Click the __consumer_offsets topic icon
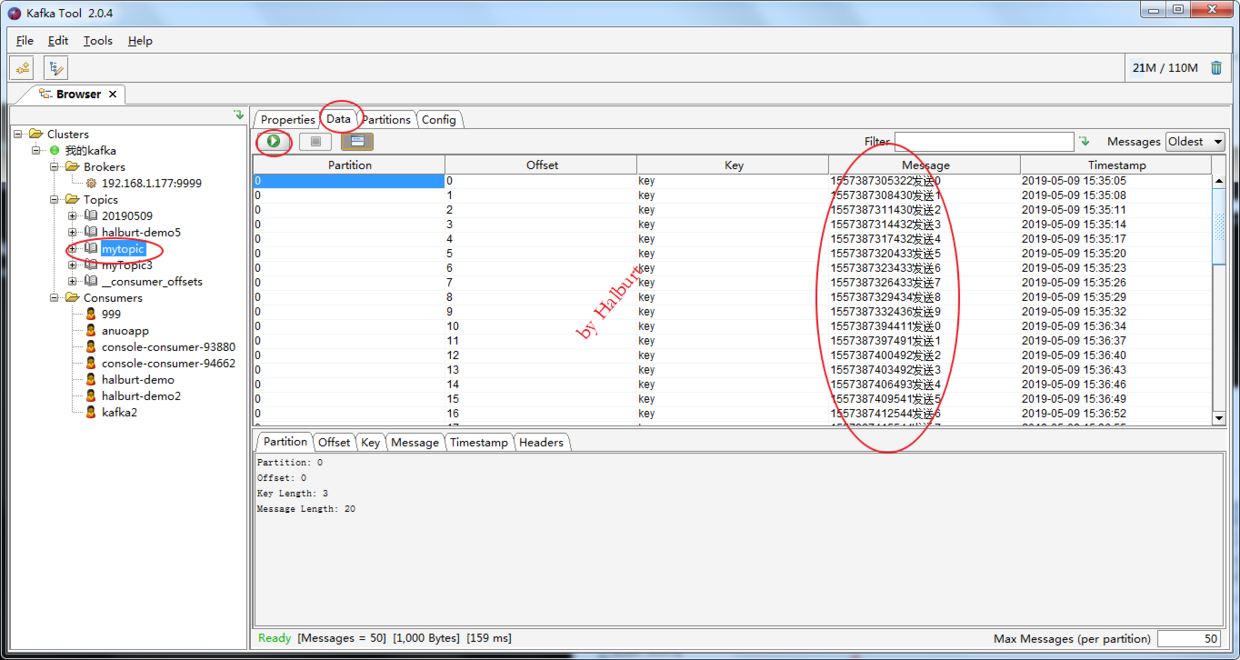Viewport: 1240px width, 660px height. tap(90, 281)
